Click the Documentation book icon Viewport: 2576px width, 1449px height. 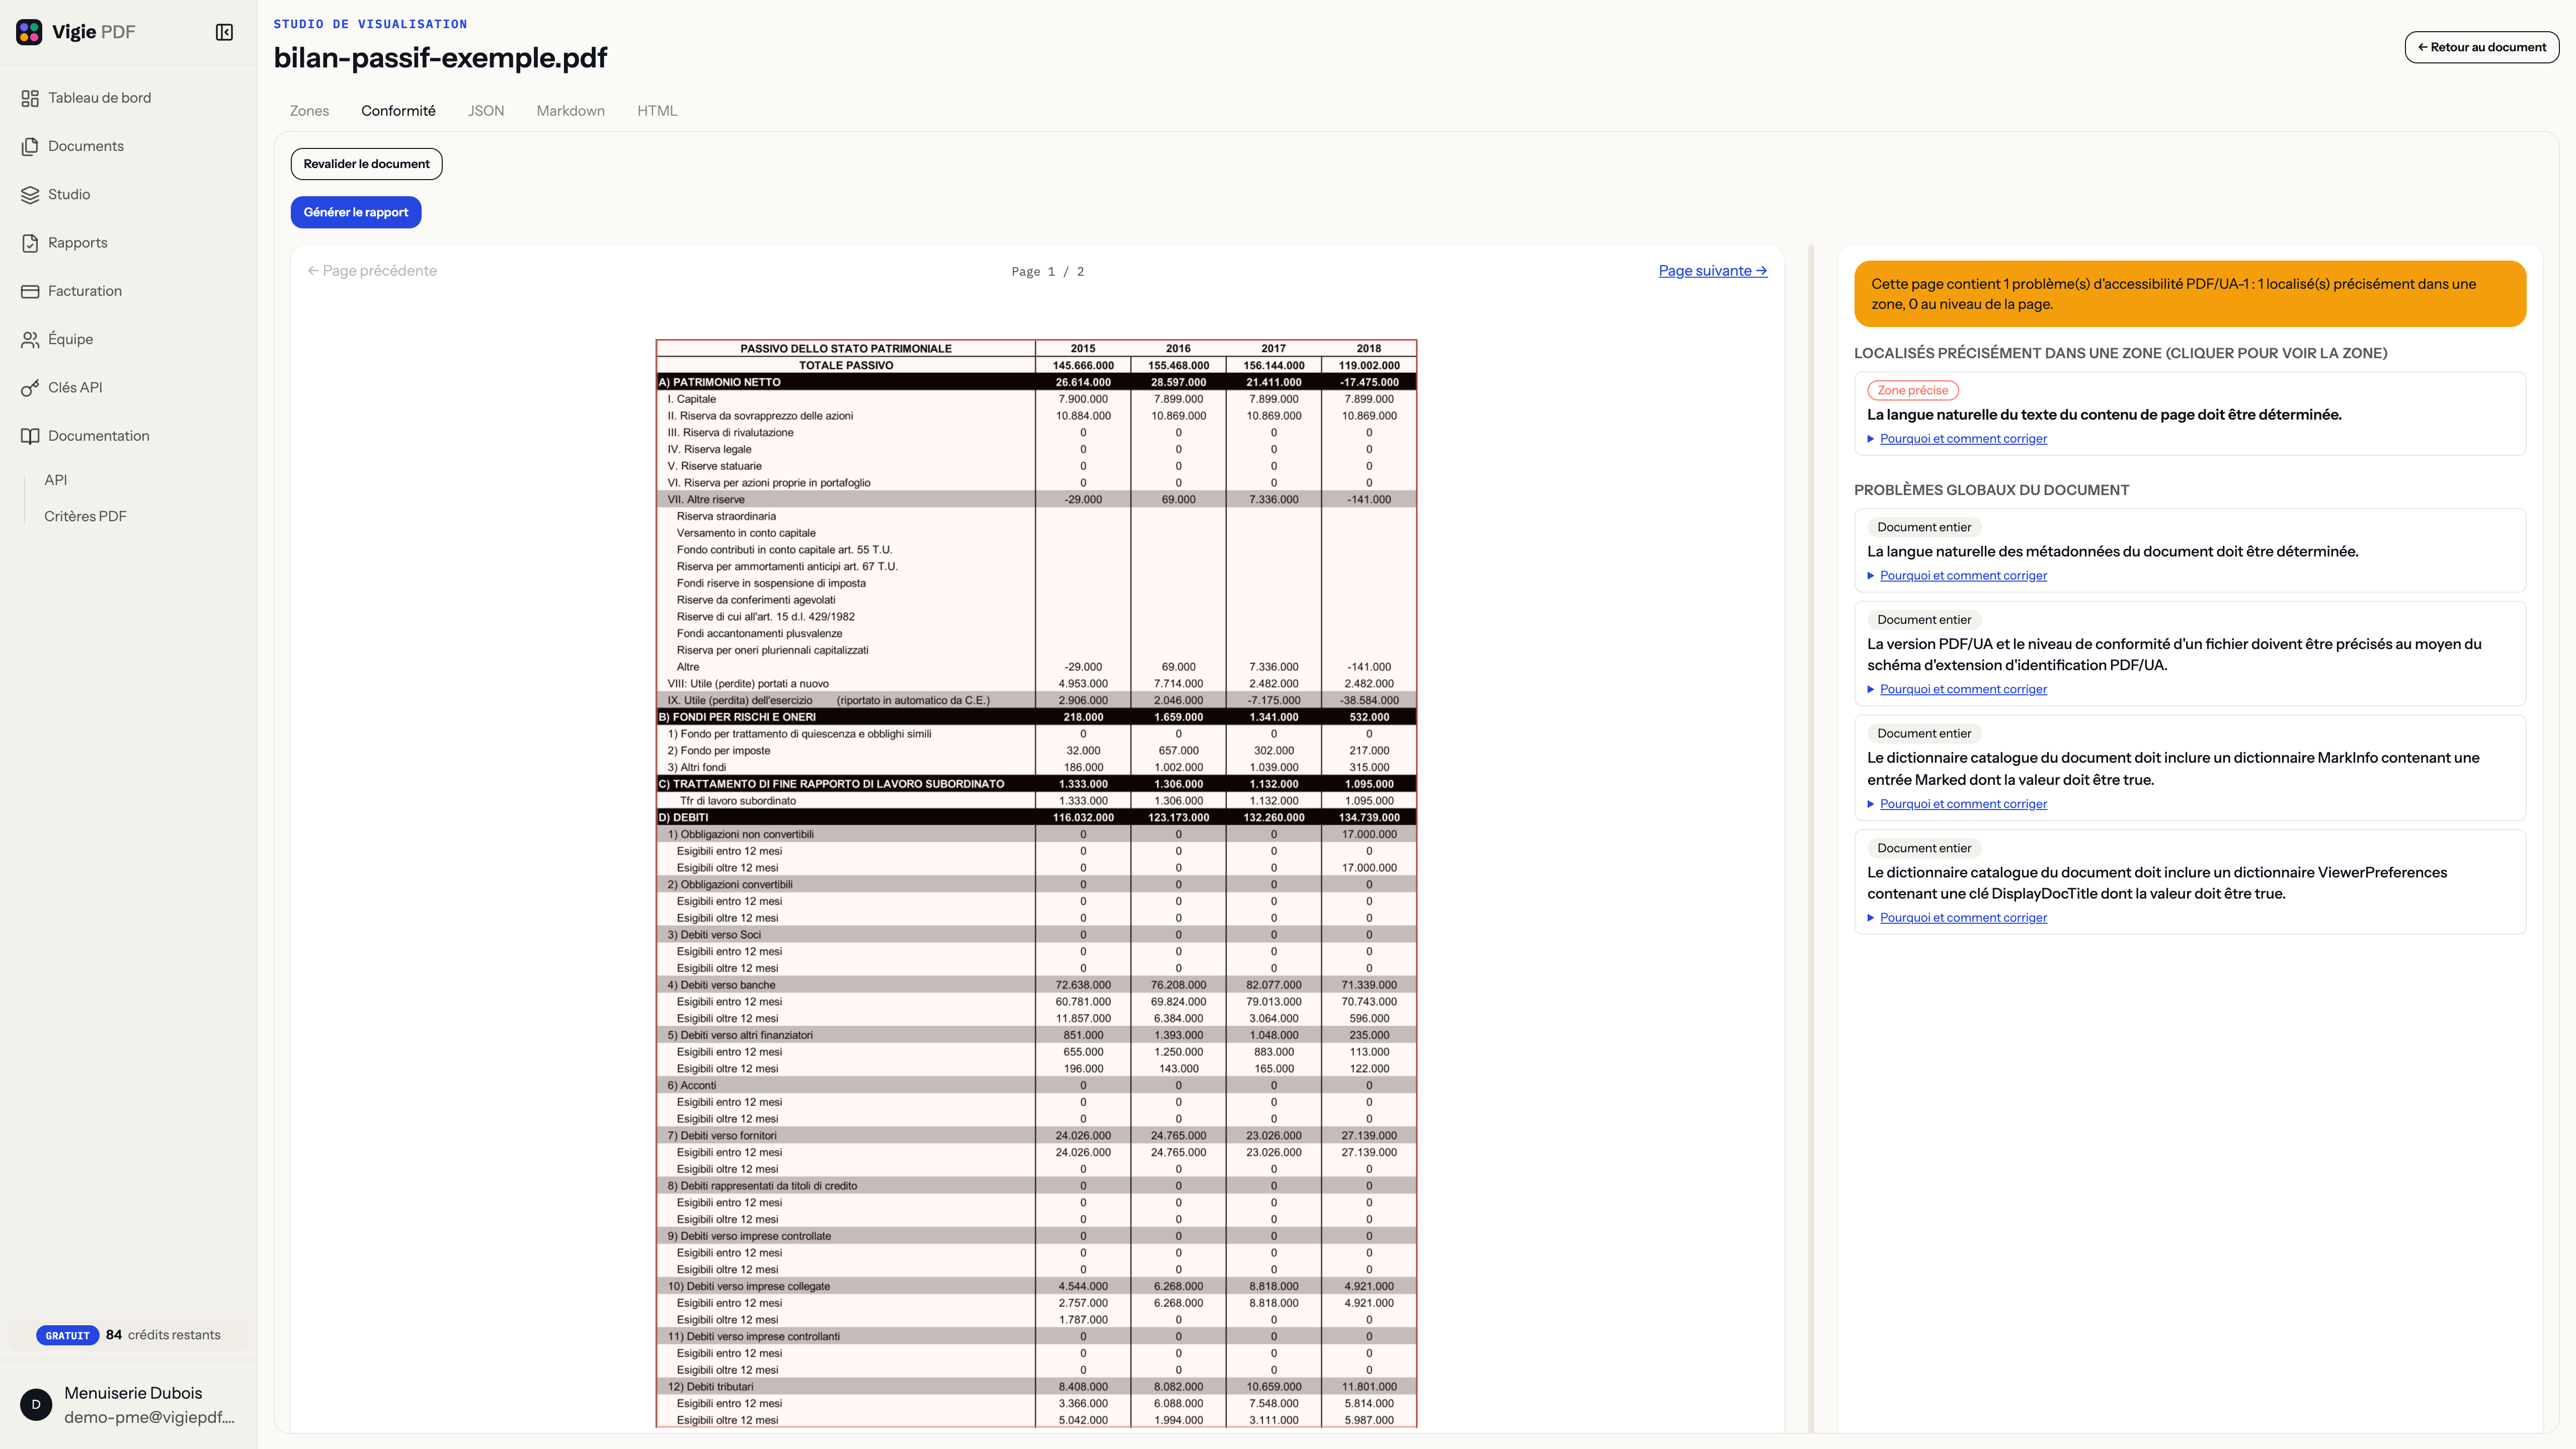[30, 436]
